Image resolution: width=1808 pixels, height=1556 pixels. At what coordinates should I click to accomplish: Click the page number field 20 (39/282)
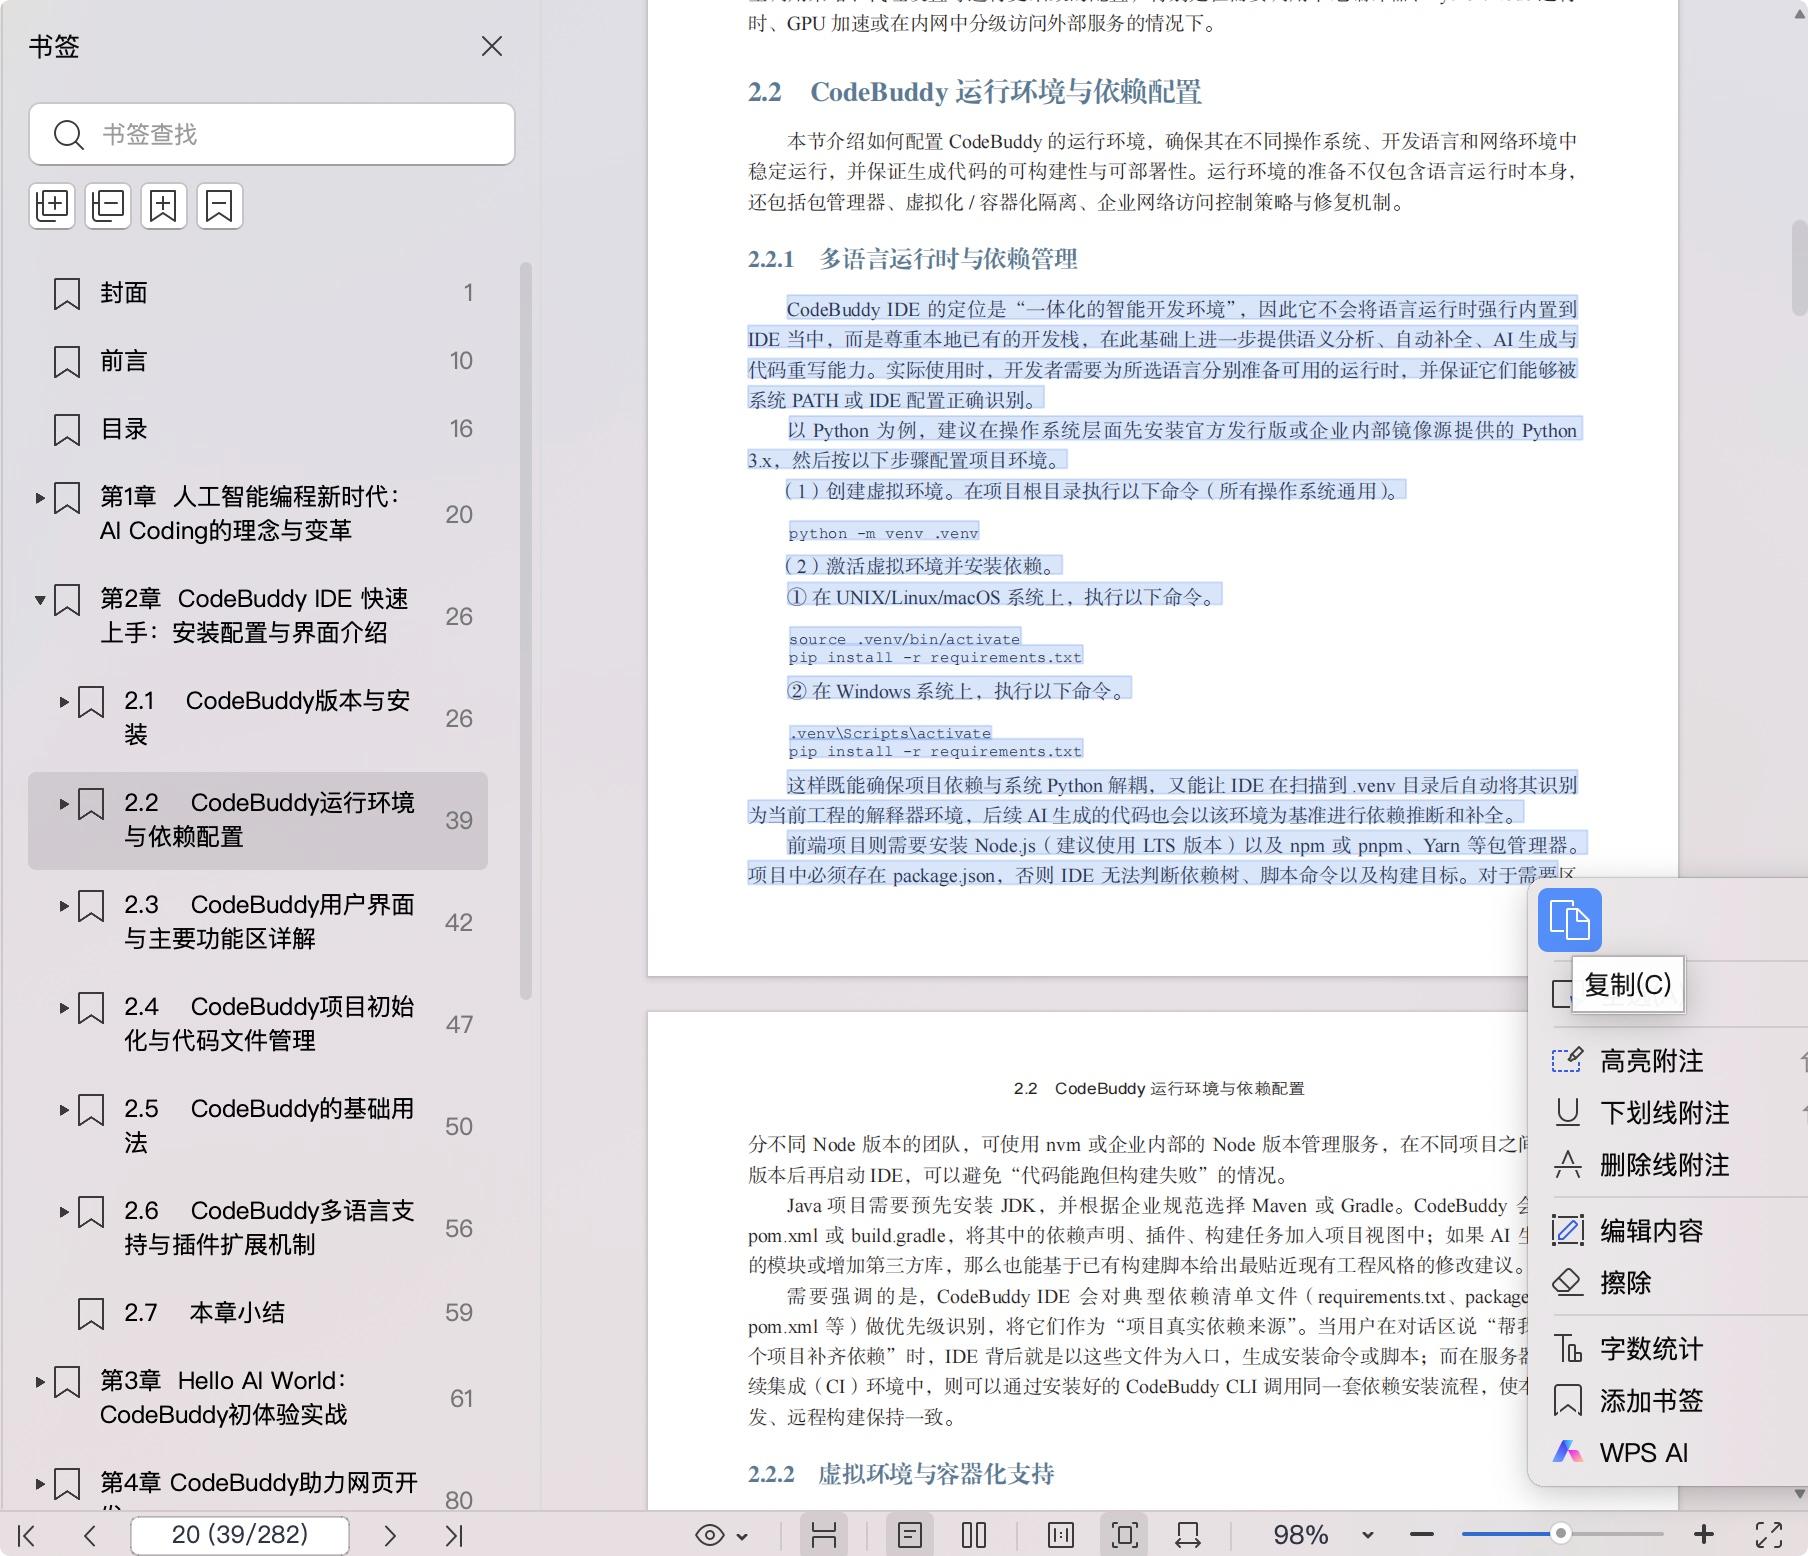[240, 1535]
